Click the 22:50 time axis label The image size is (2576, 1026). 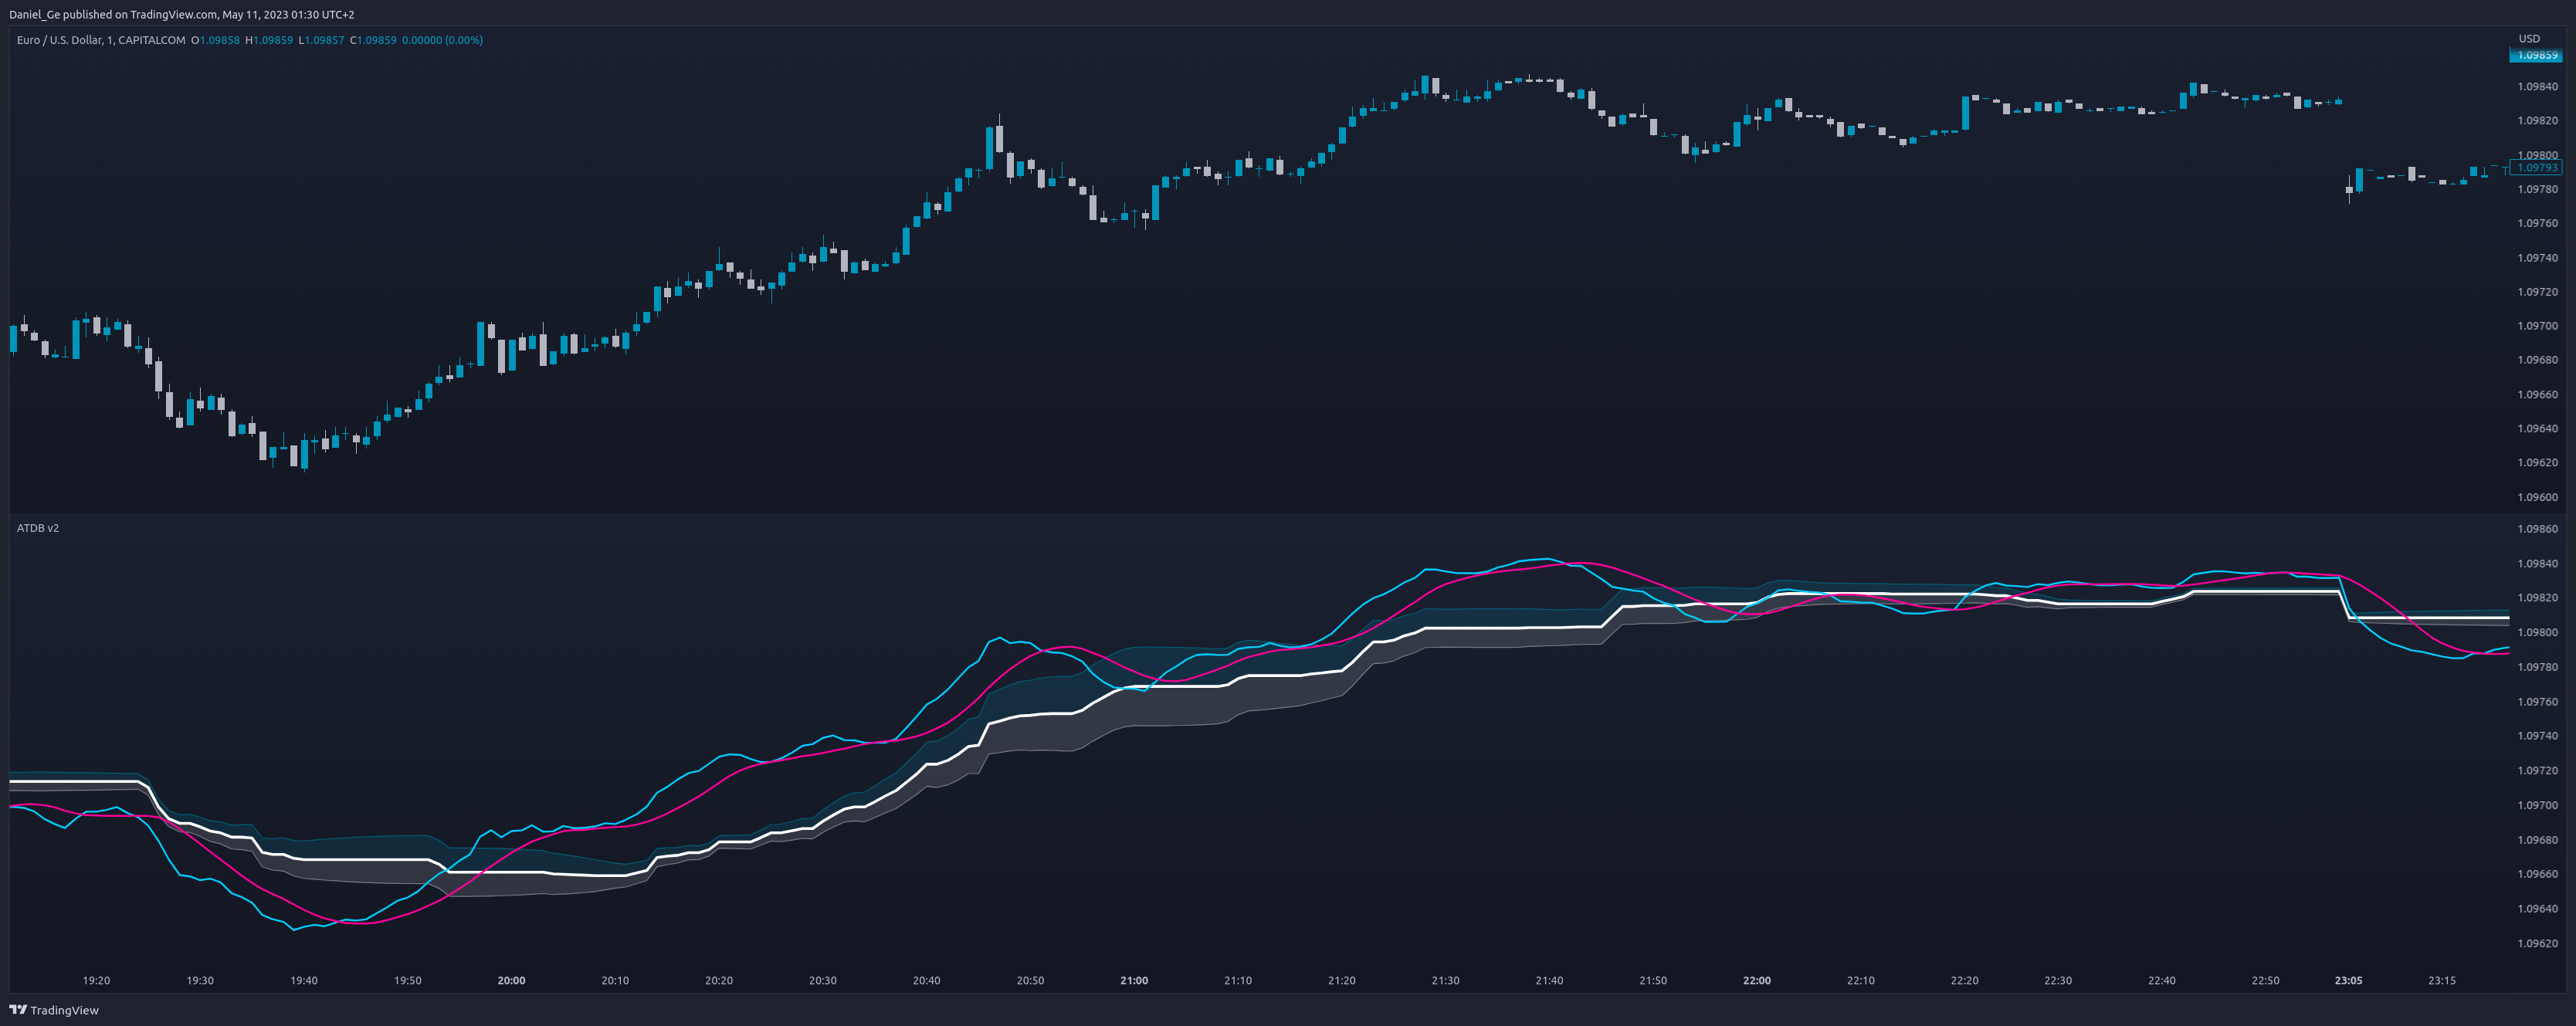tap(2265, 981)
